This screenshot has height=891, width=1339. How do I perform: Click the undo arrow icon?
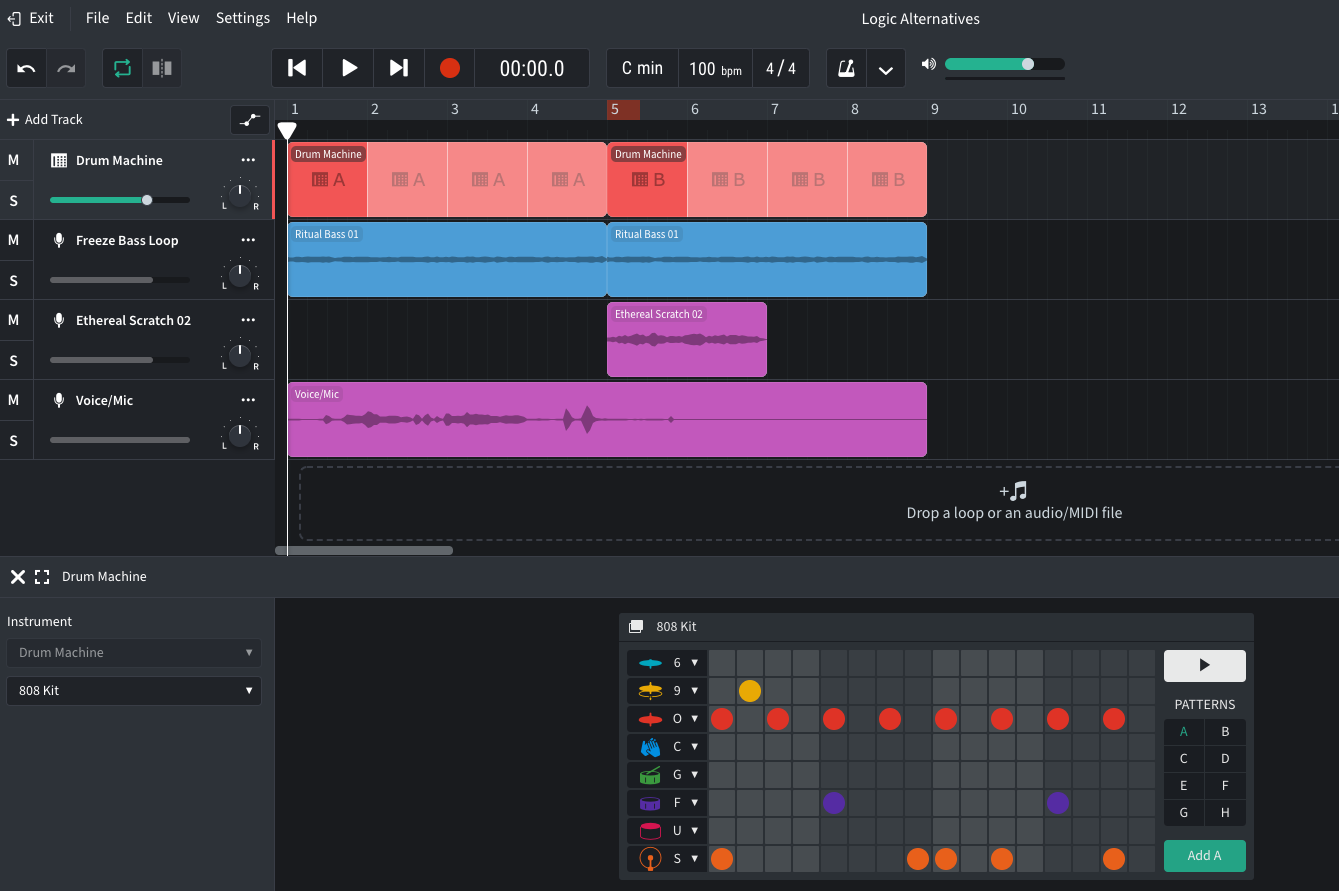click(x=25, y=68)
